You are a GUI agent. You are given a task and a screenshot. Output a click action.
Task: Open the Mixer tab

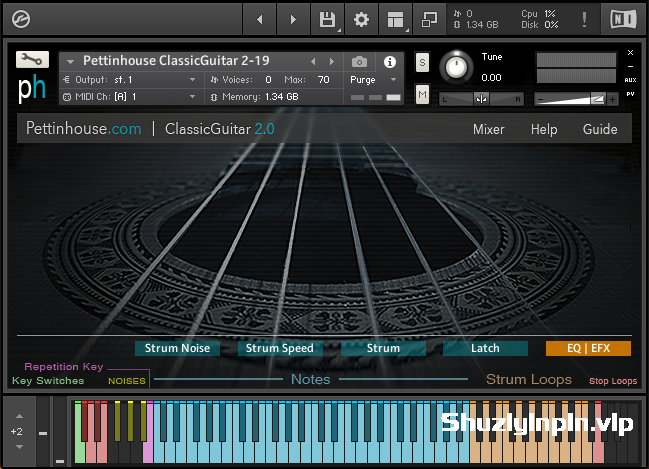tap(488, 129)
